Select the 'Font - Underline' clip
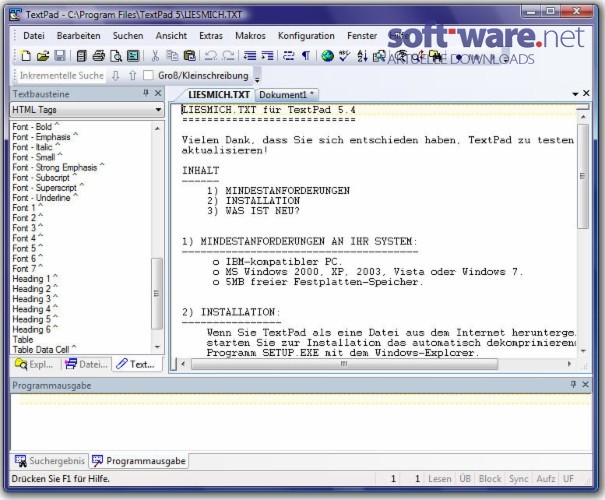Viewport: 605px width, 500px height. point(45,198)
